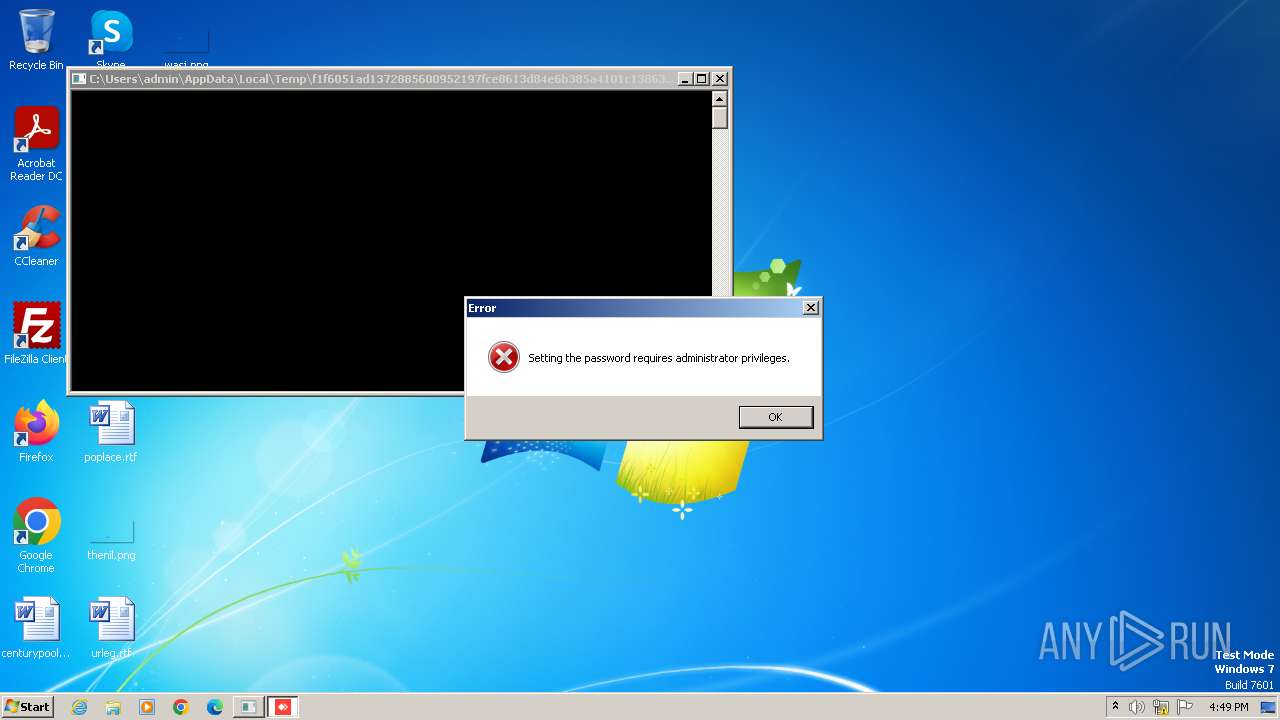Viewport: 1280px width, 720px height.
Task: Open the Recycle Bin desktop icon
Action: coord(36,40)
